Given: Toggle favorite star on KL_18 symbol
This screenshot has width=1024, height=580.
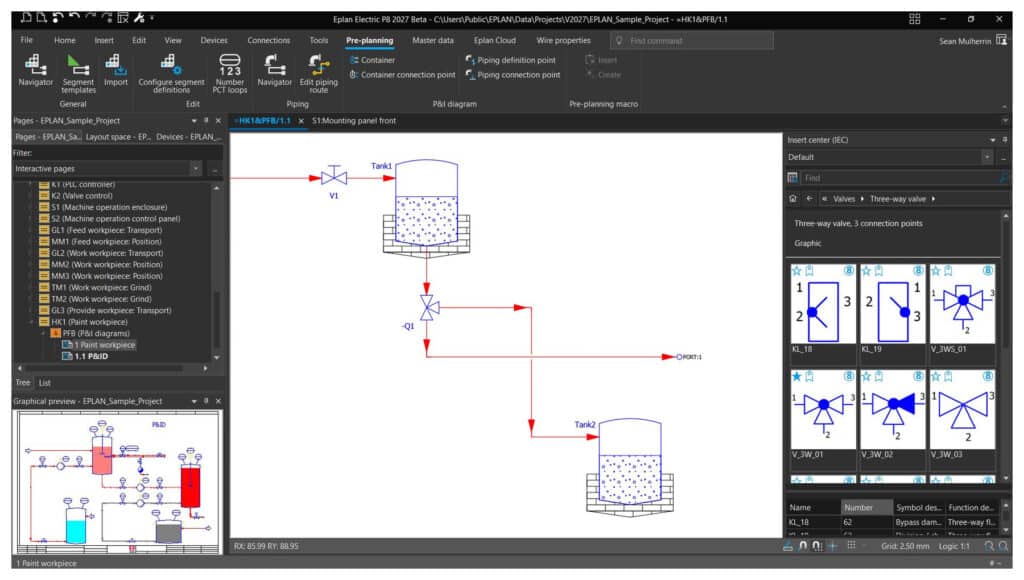Looking at the screenshot, I should pos(797,270).
